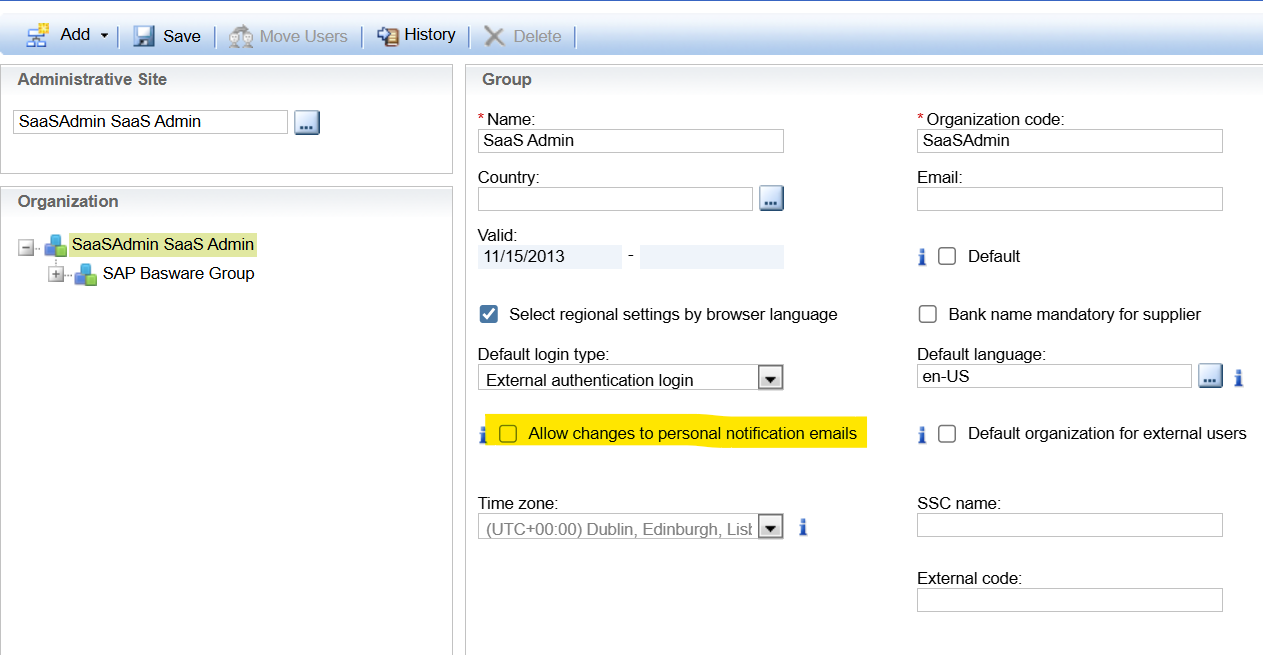Enable Allow changes to personal notification emails
The height and width of the screenshot is (655, 1263).
point(509,434)
